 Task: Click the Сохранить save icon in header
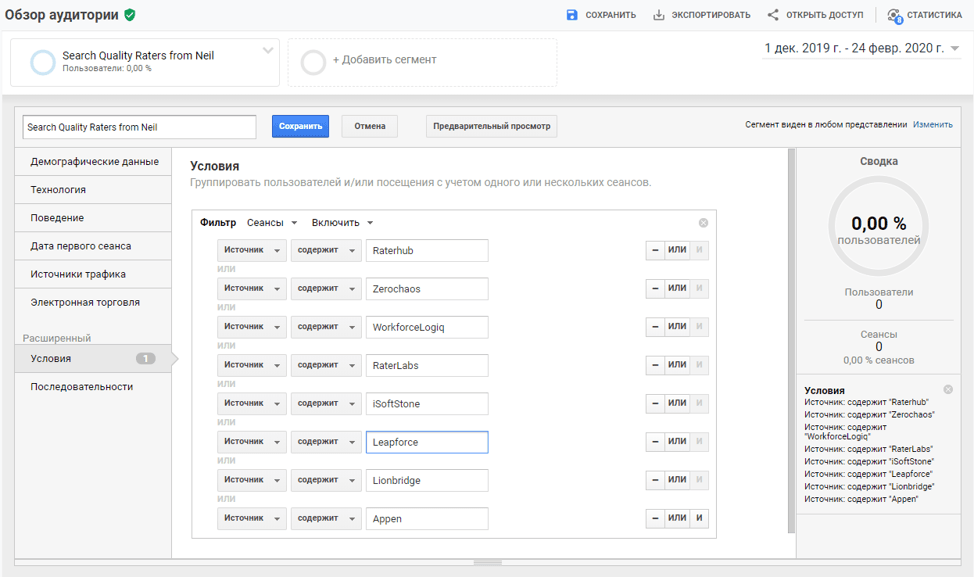coord(572,15)
